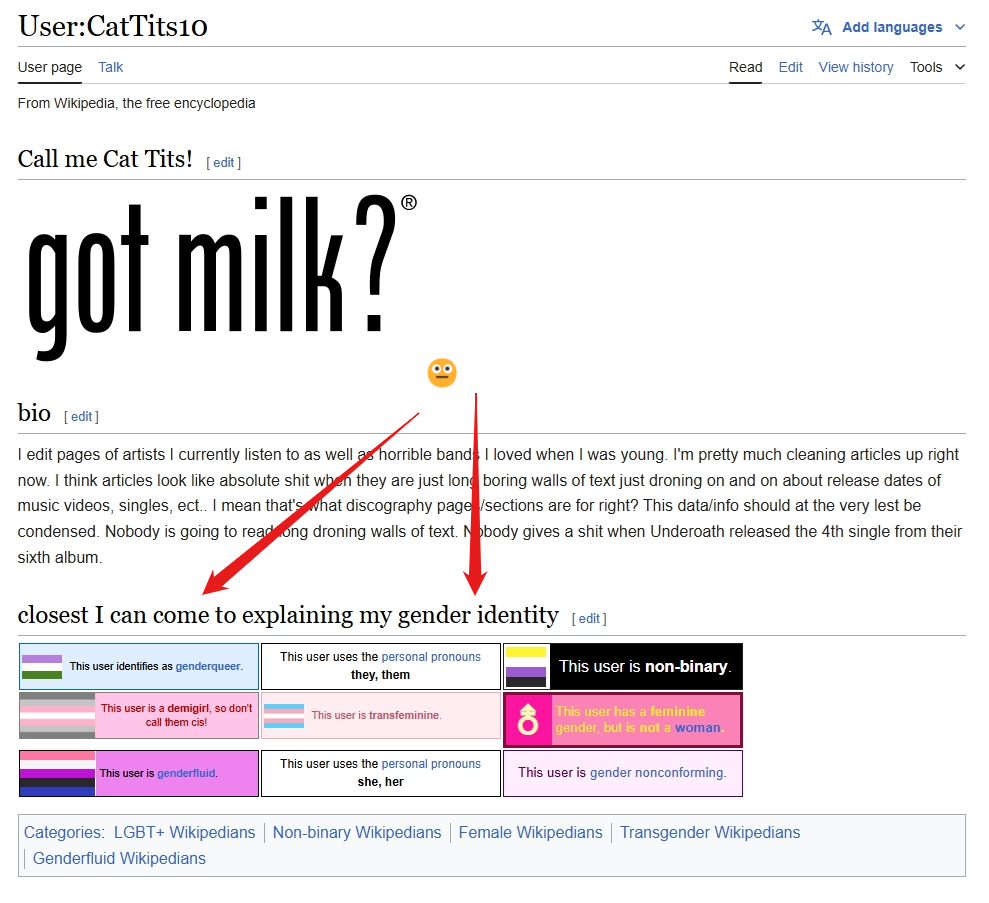Click the genderfluid flag icon
989x903 pixels.
[x=57, y=773]
